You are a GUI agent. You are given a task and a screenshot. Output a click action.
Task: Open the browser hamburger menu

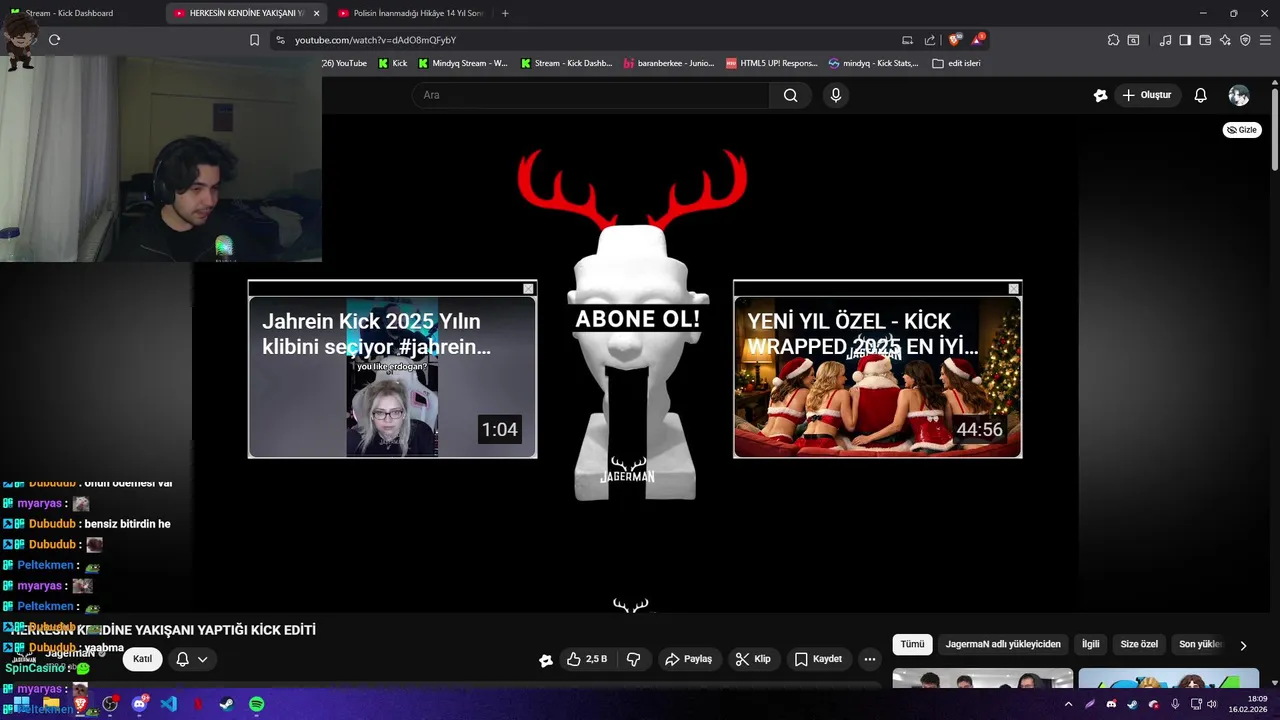1265,40
